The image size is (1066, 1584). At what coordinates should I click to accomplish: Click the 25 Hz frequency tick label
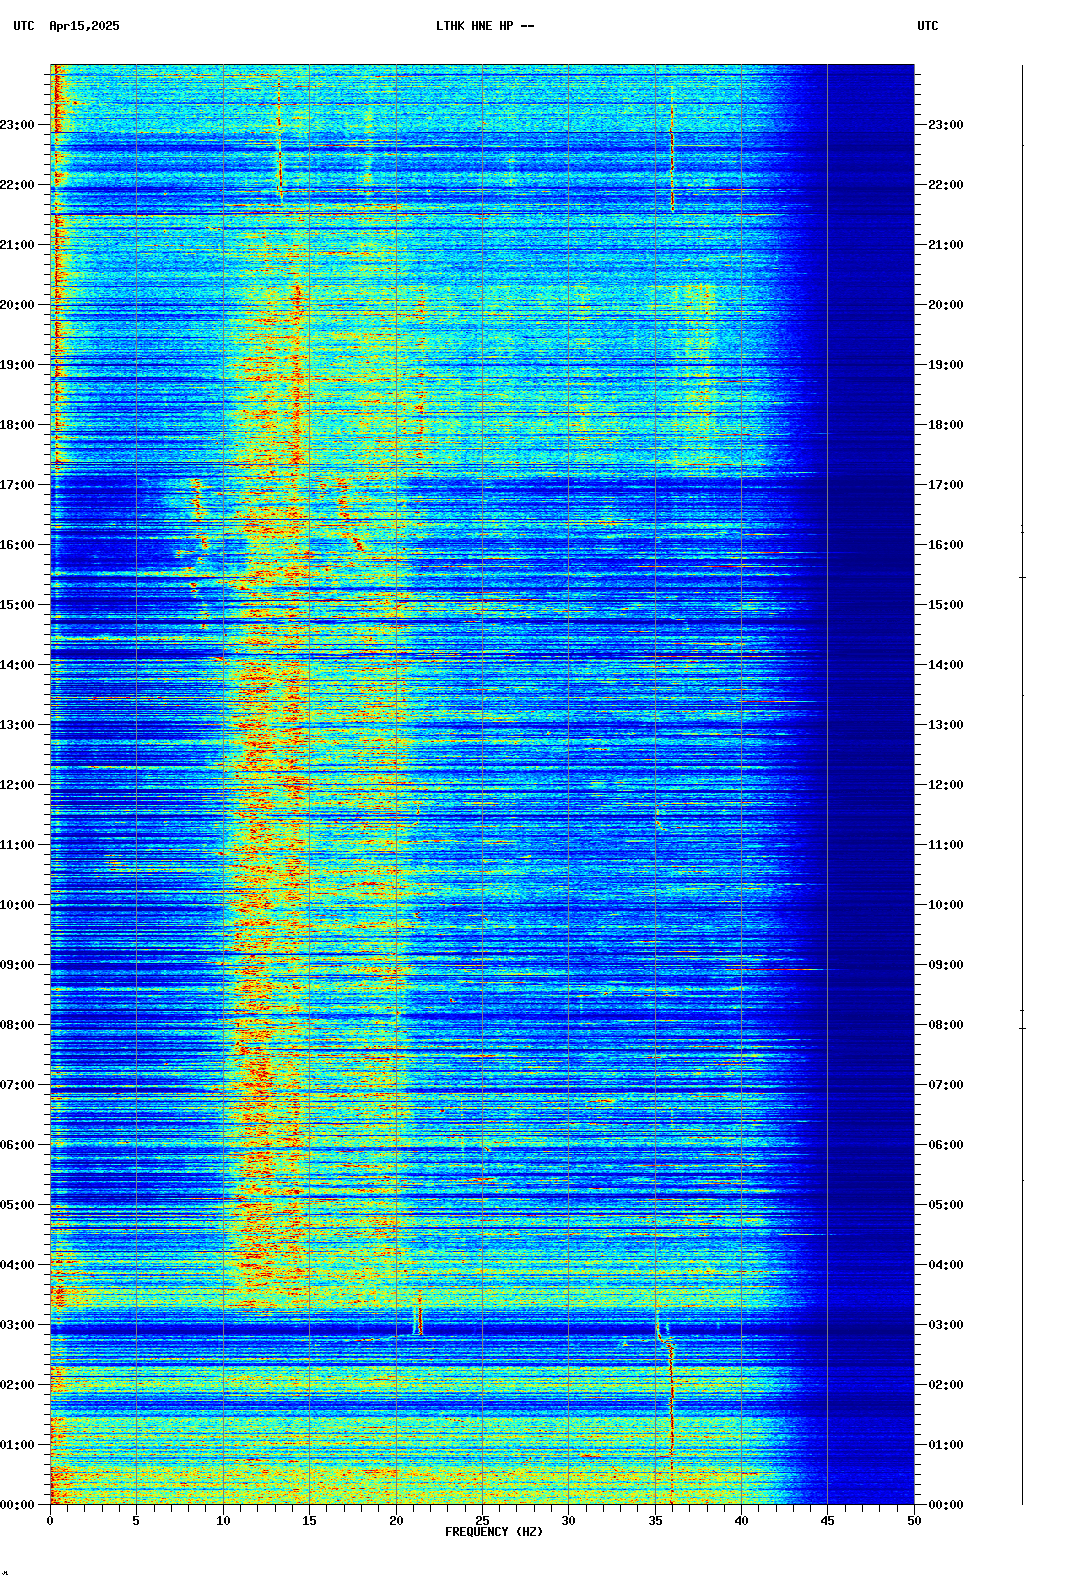tap(482, 1521)
